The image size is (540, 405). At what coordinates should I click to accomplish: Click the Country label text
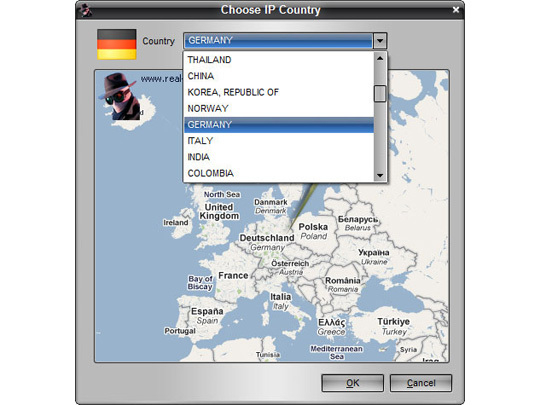point(159,41)
